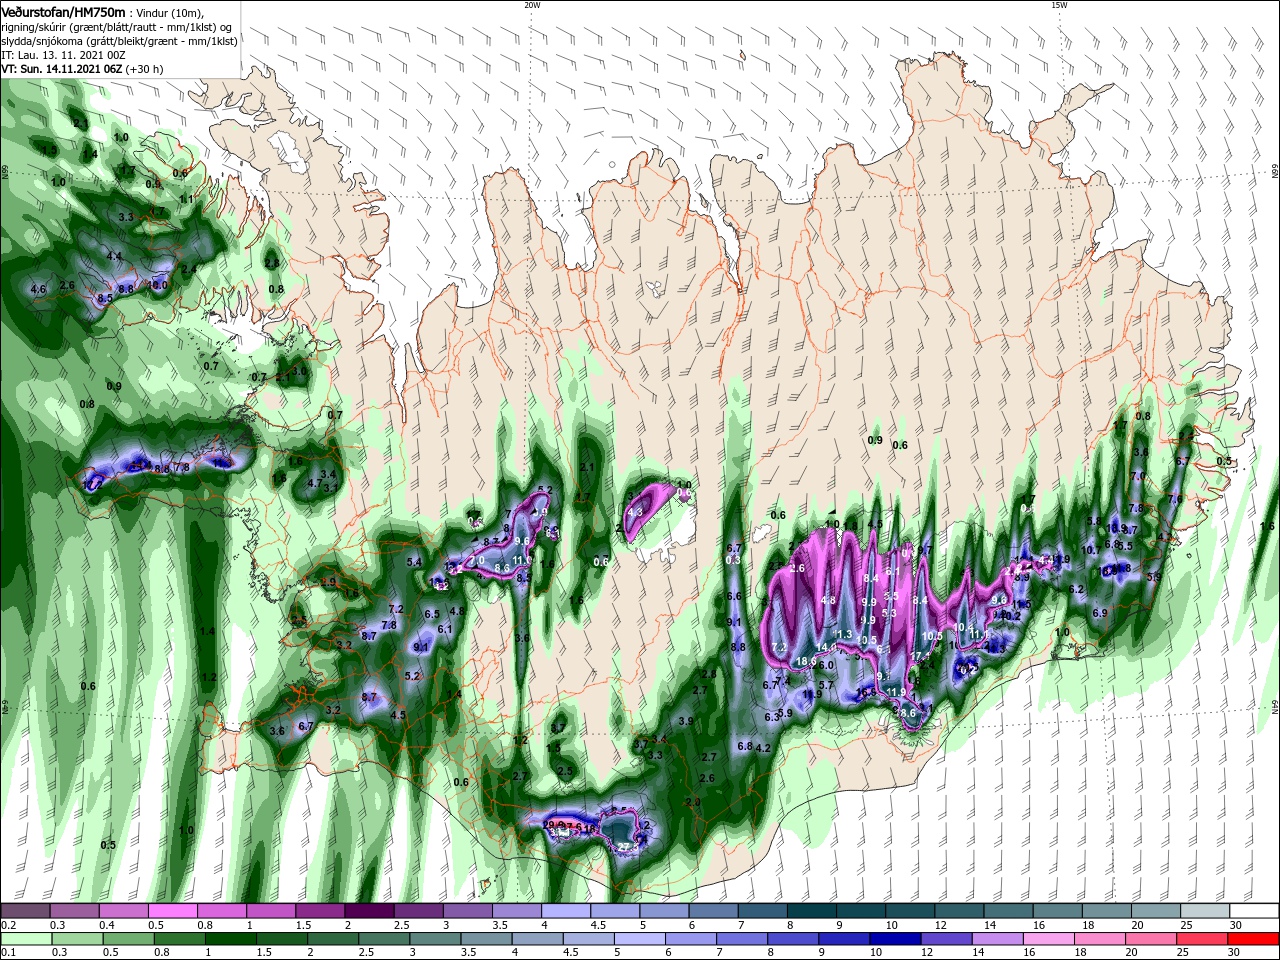Screen dimensions: 1280x960
Task: Pick bottom-row swatch between 6 and 7
Action: pos(692,939)
